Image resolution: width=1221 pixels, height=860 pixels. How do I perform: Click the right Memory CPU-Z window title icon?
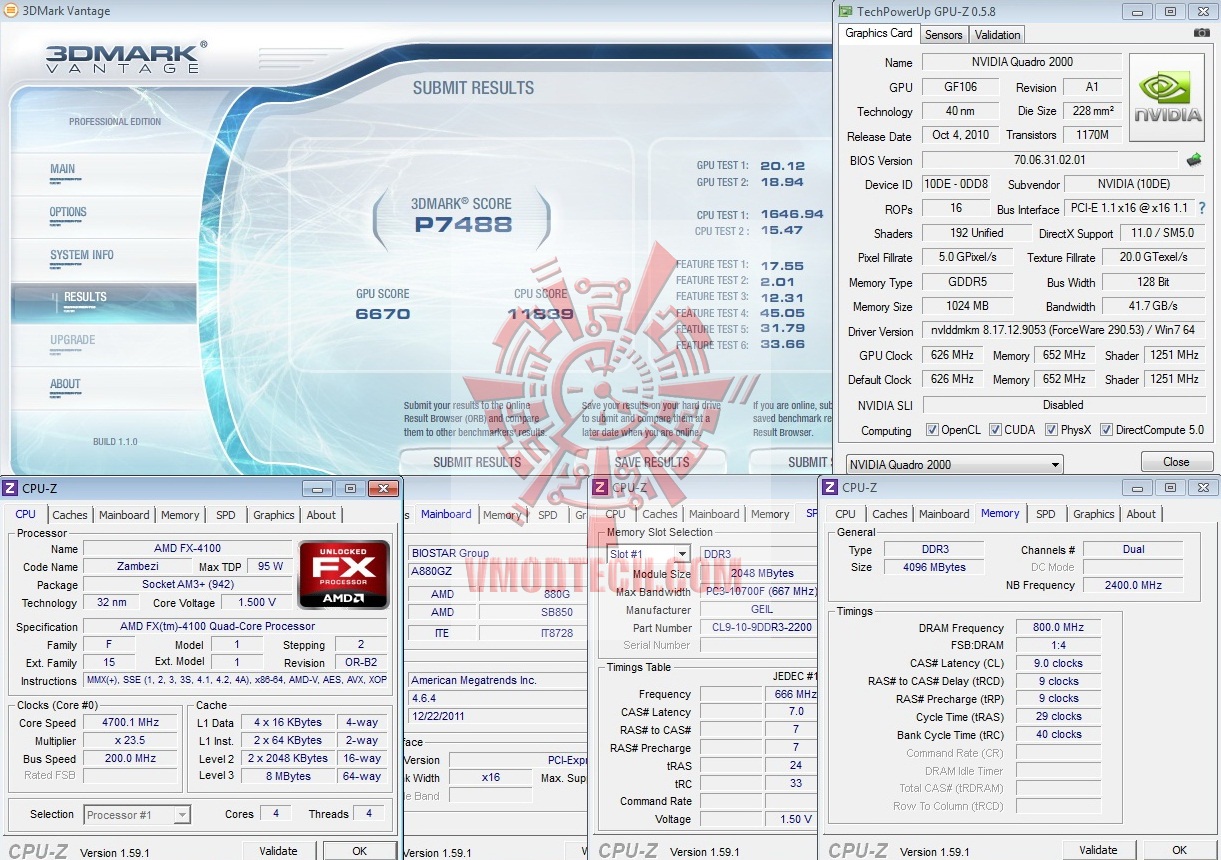[x=830, y=487]
